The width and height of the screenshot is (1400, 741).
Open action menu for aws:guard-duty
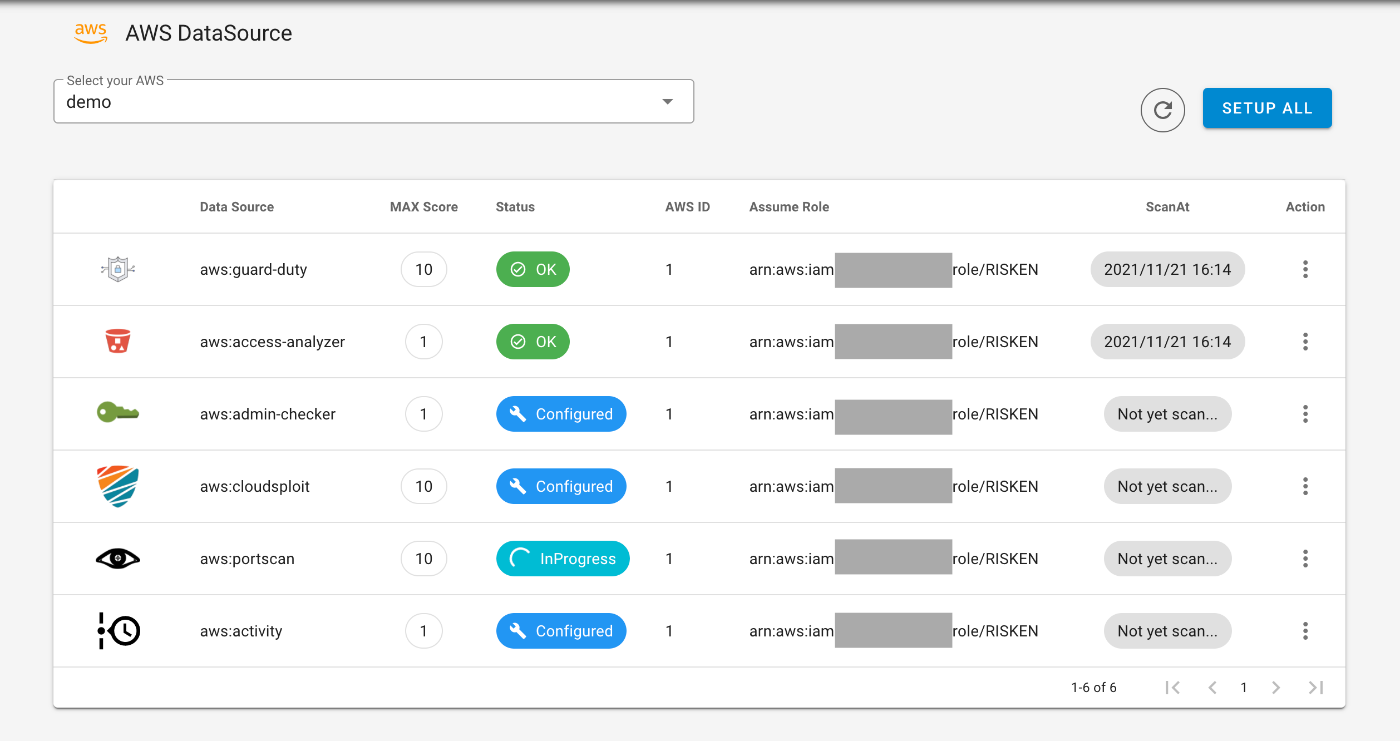(1305, 269)
